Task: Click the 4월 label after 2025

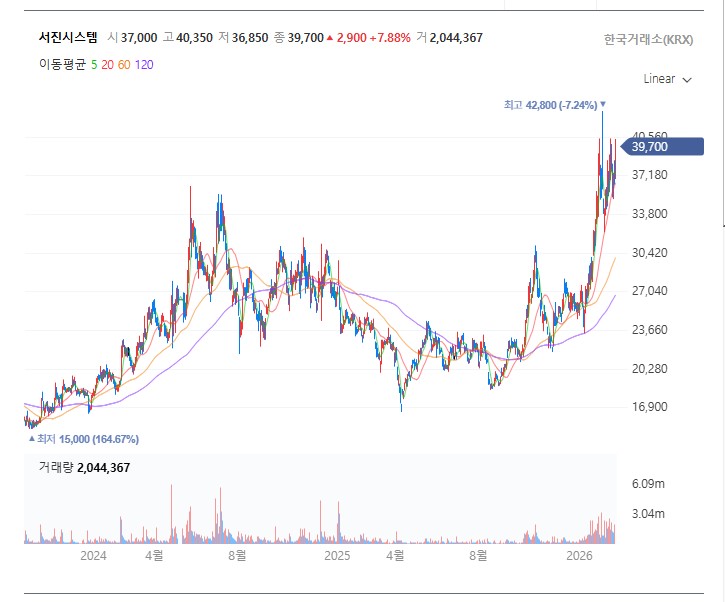Action: tap(395, 556)
